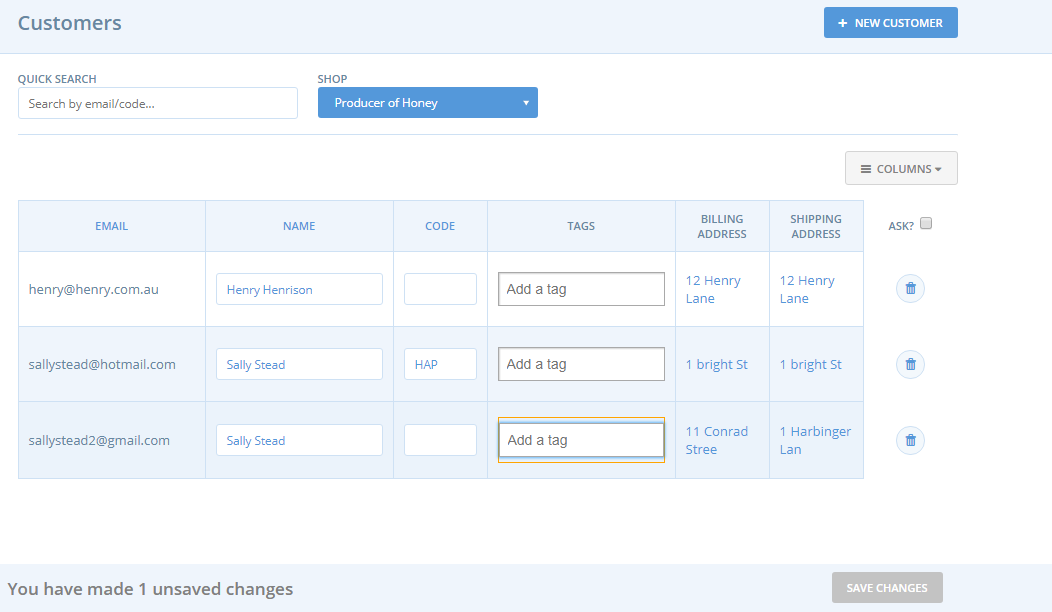Open billing address 1 bright St
Image resolution: width=1052 pixels, height=612 pixels.
716,364
